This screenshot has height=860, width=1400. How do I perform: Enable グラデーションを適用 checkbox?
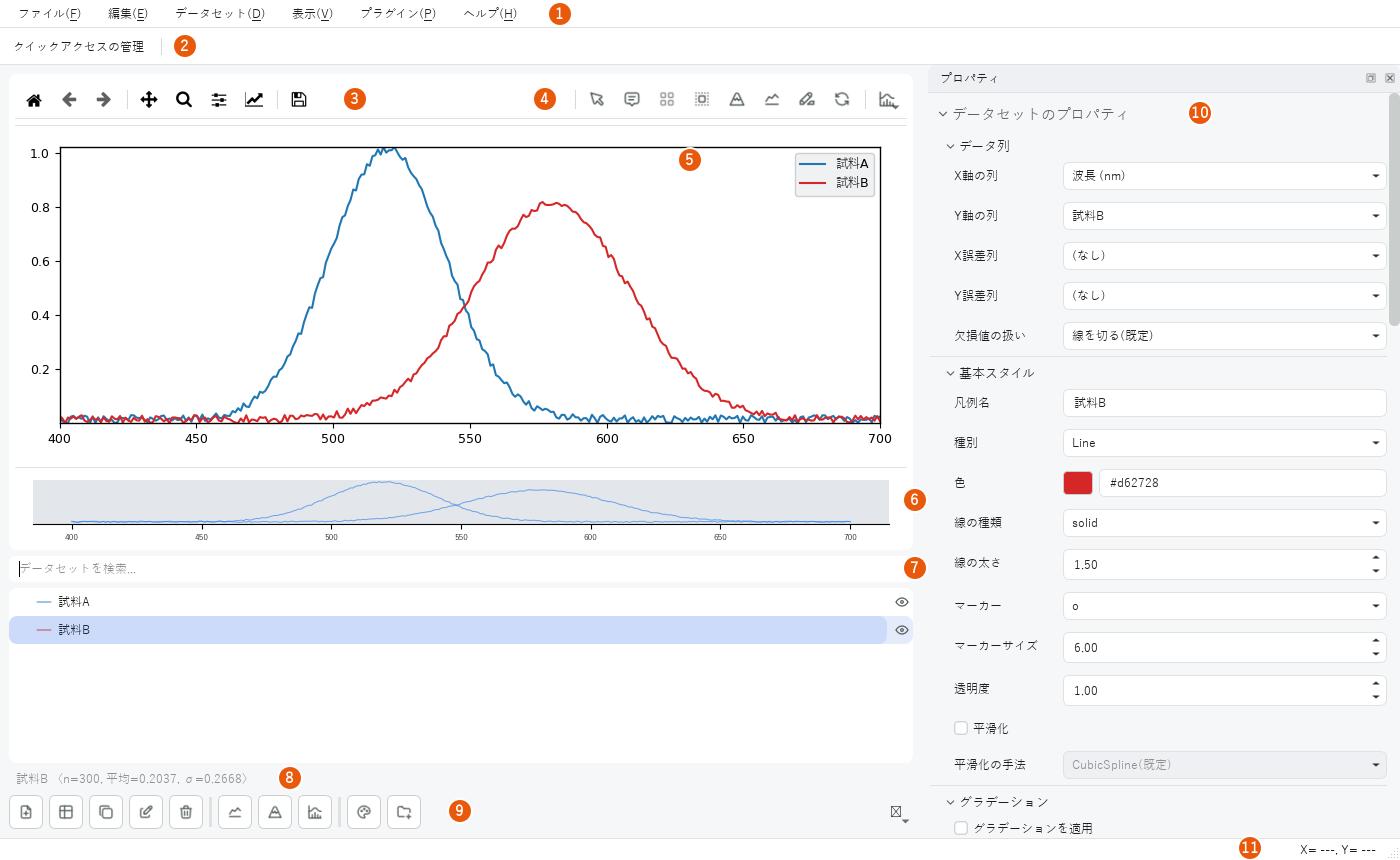pos(961,828)
